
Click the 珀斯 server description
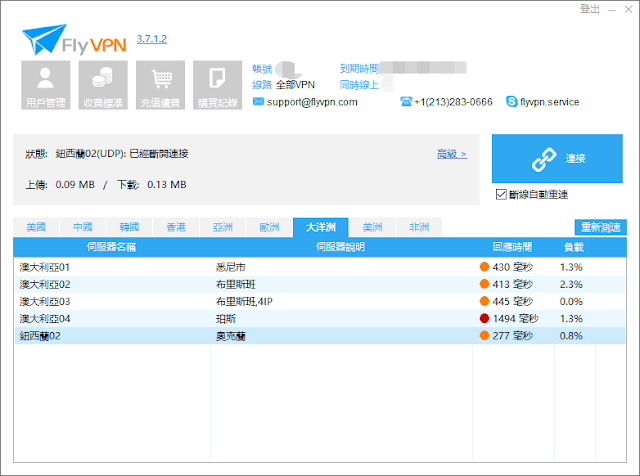[x=226, y=319]
